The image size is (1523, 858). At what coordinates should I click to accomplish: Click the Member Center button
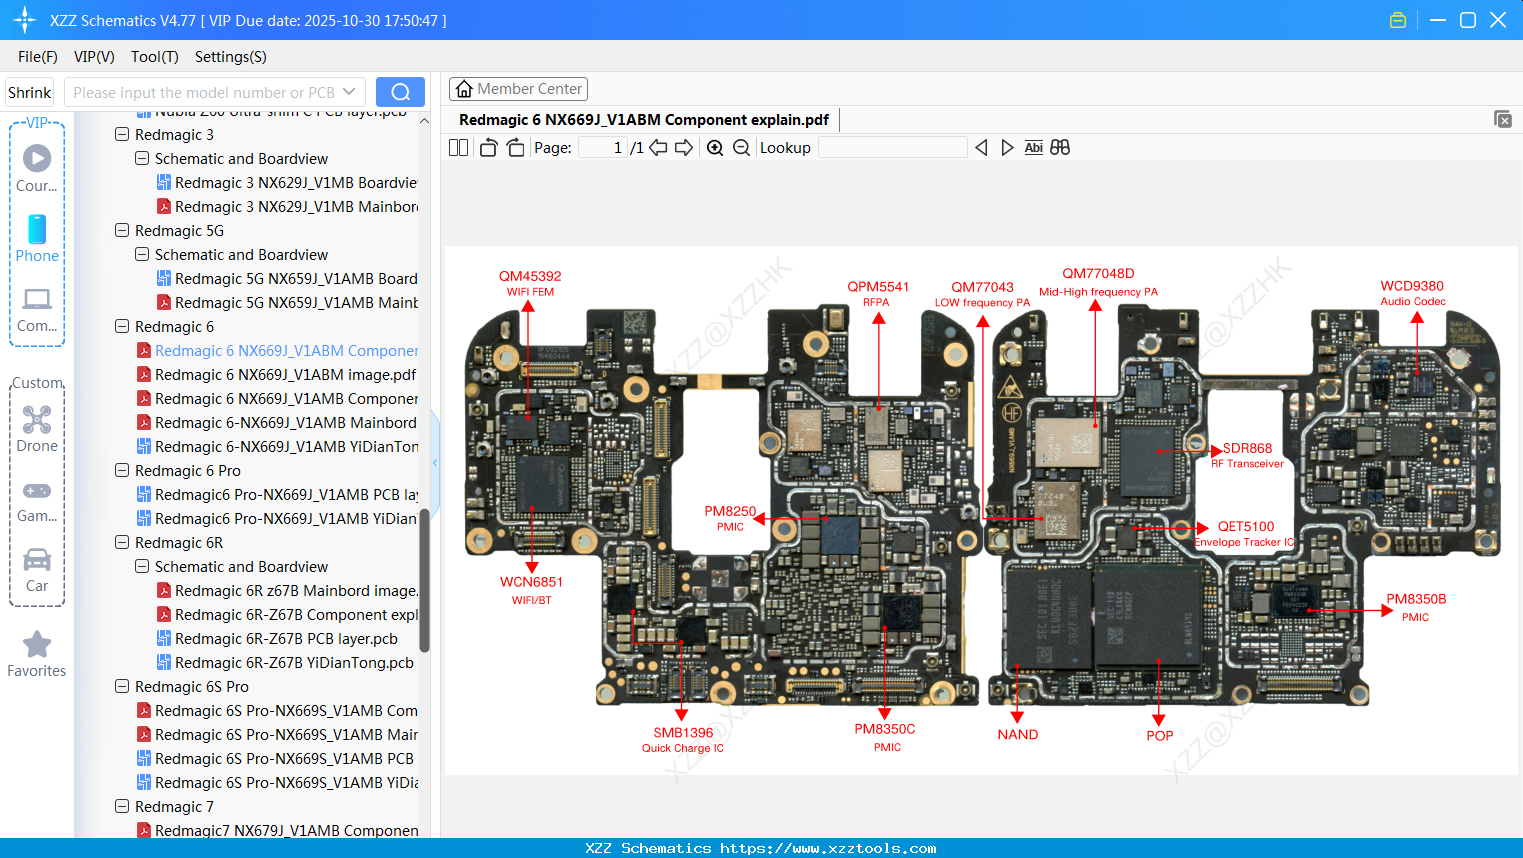tap(518, 88)
